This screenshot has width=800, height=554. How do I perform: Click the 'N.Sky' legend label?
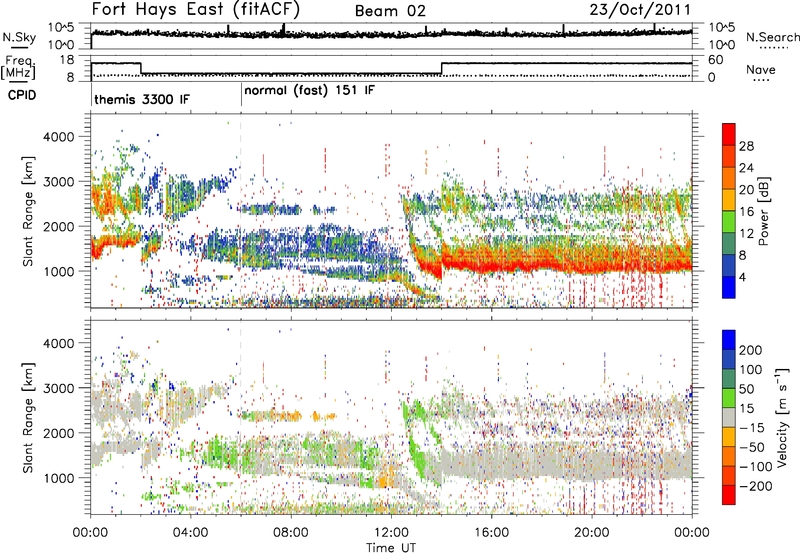[19, 37]
